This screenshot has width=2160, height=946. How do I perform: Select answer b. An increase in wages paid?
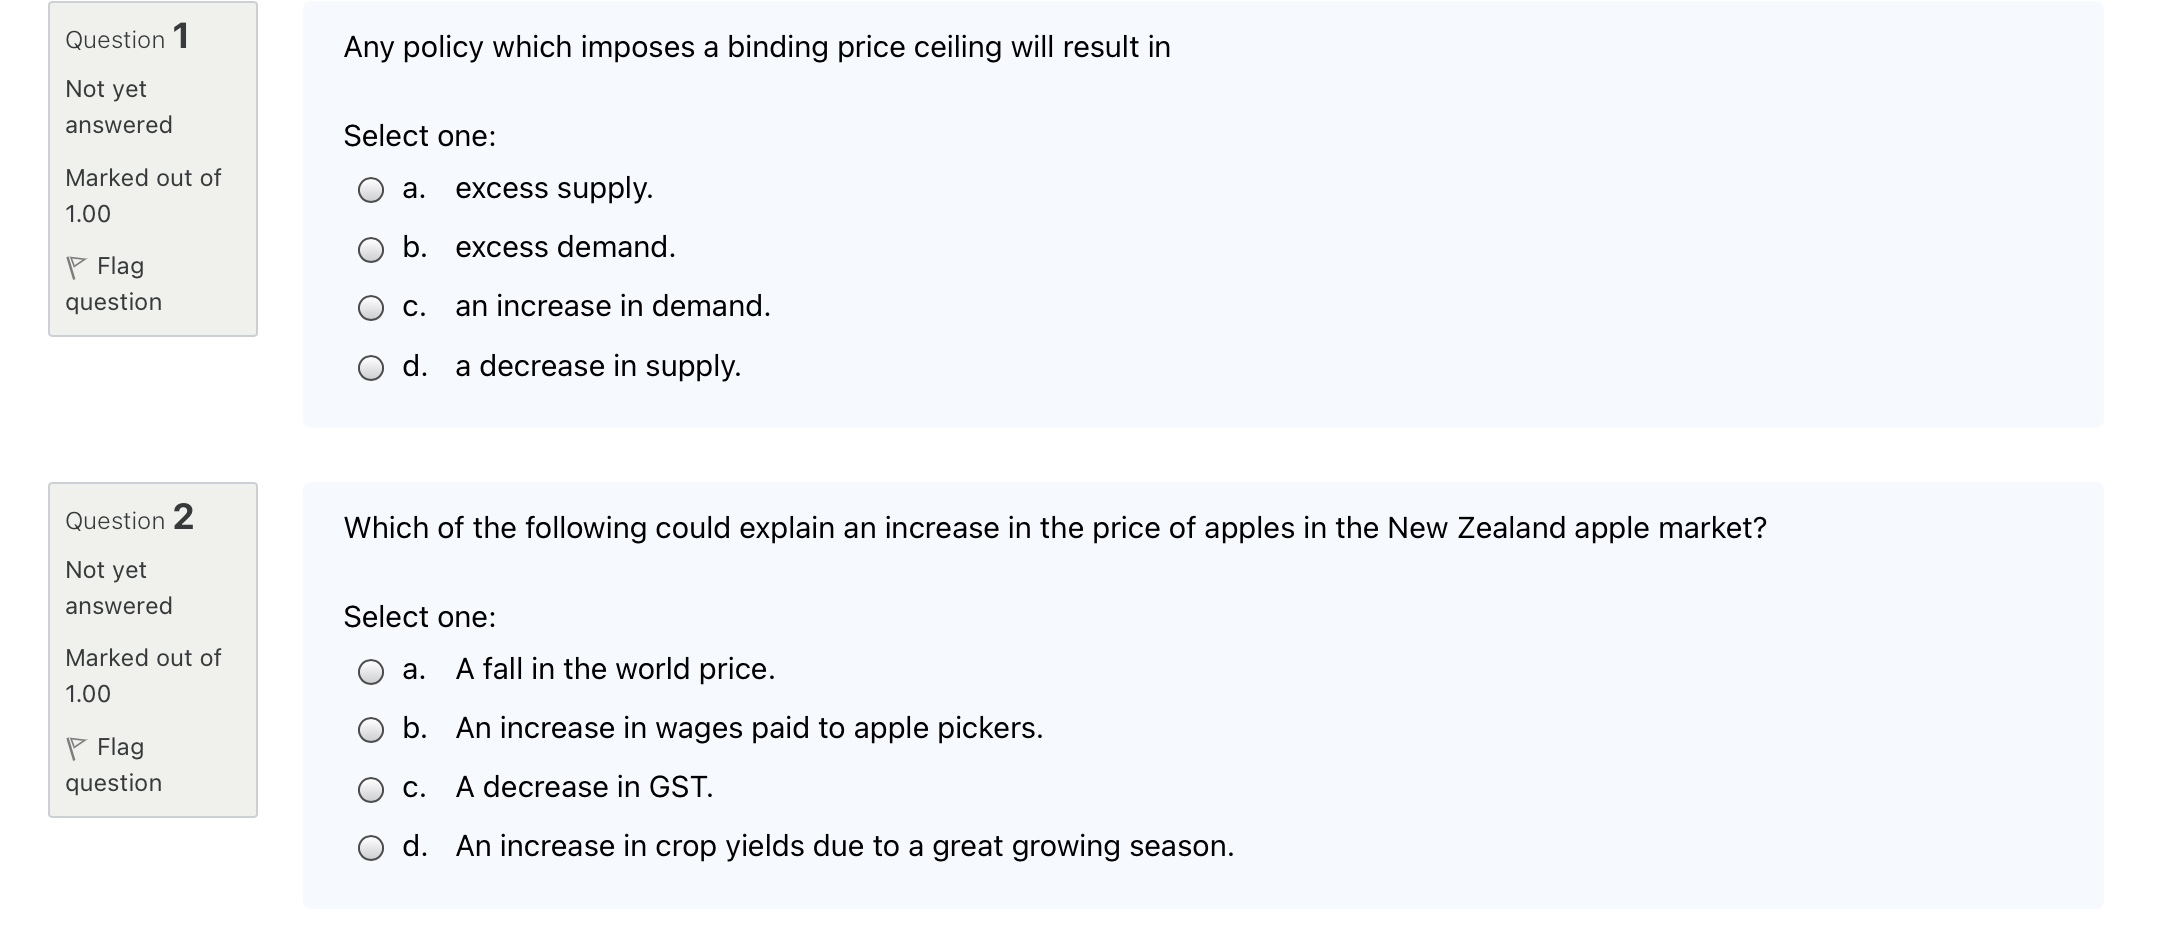point(371,731)
